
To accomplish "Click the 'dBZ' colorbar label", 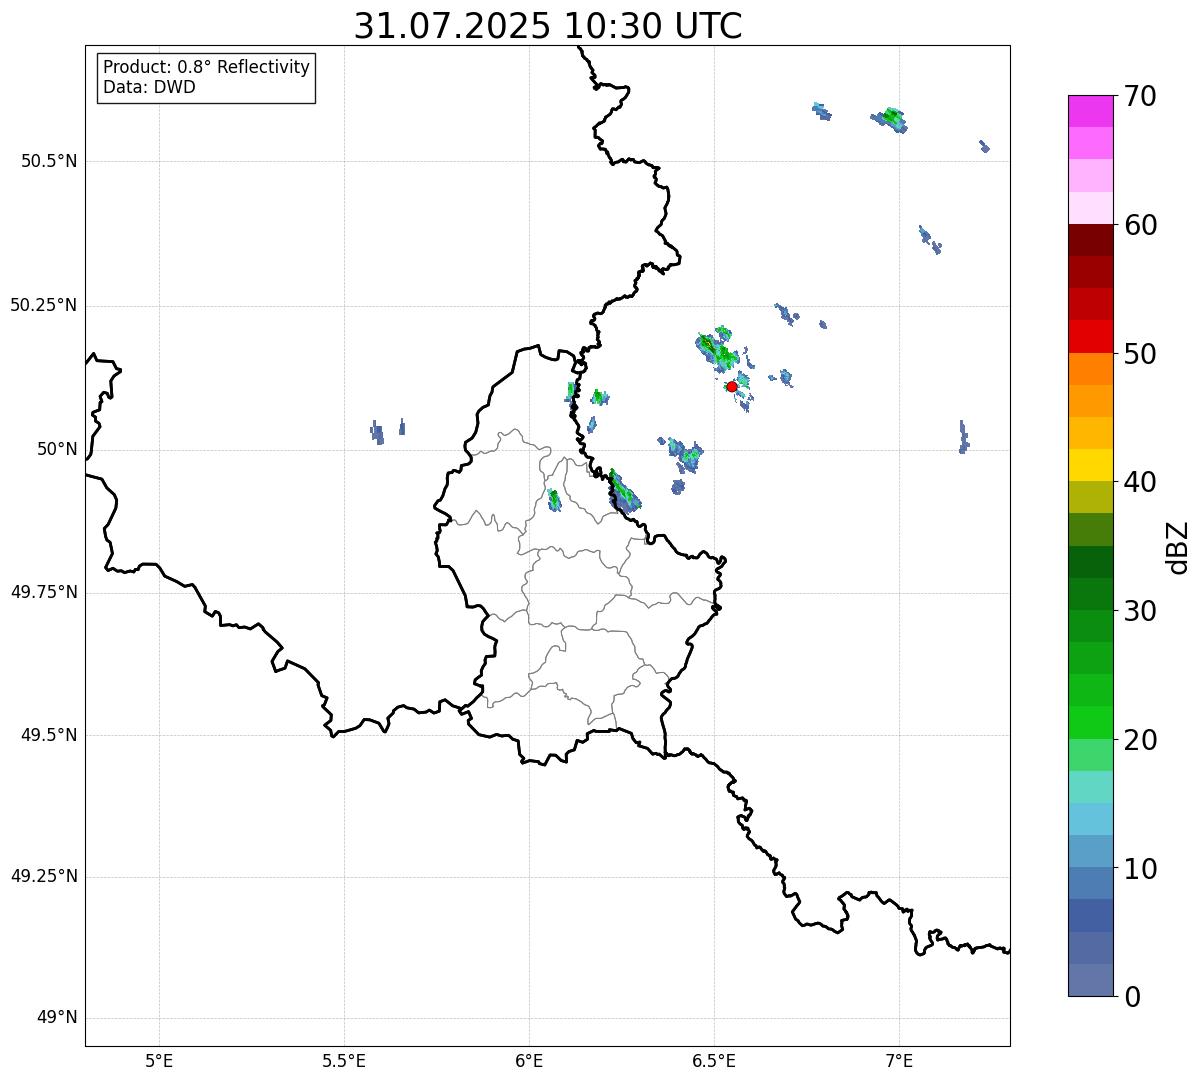I will coord(1177,547).
